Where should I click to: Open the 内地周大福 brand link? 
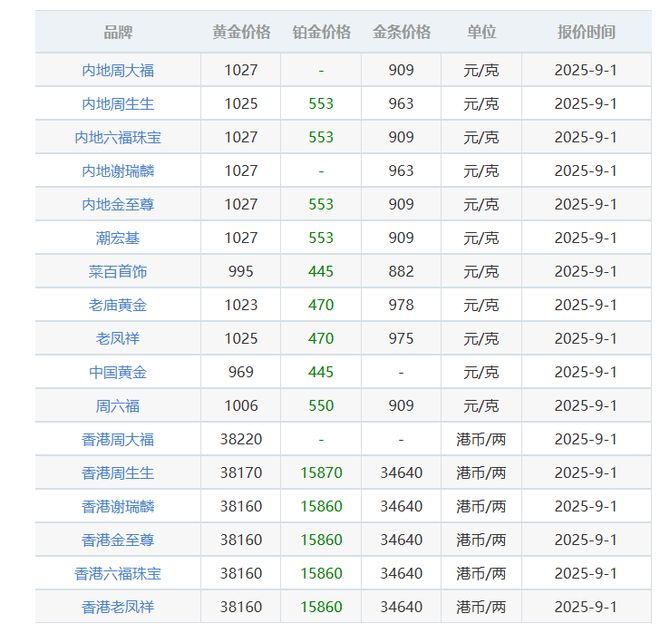coord(118,70)
